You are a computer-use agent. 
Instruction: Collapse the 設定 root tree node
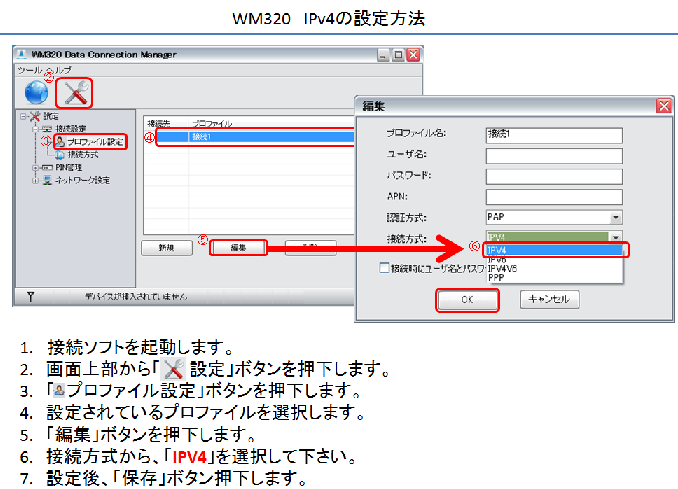coord(23,116)
